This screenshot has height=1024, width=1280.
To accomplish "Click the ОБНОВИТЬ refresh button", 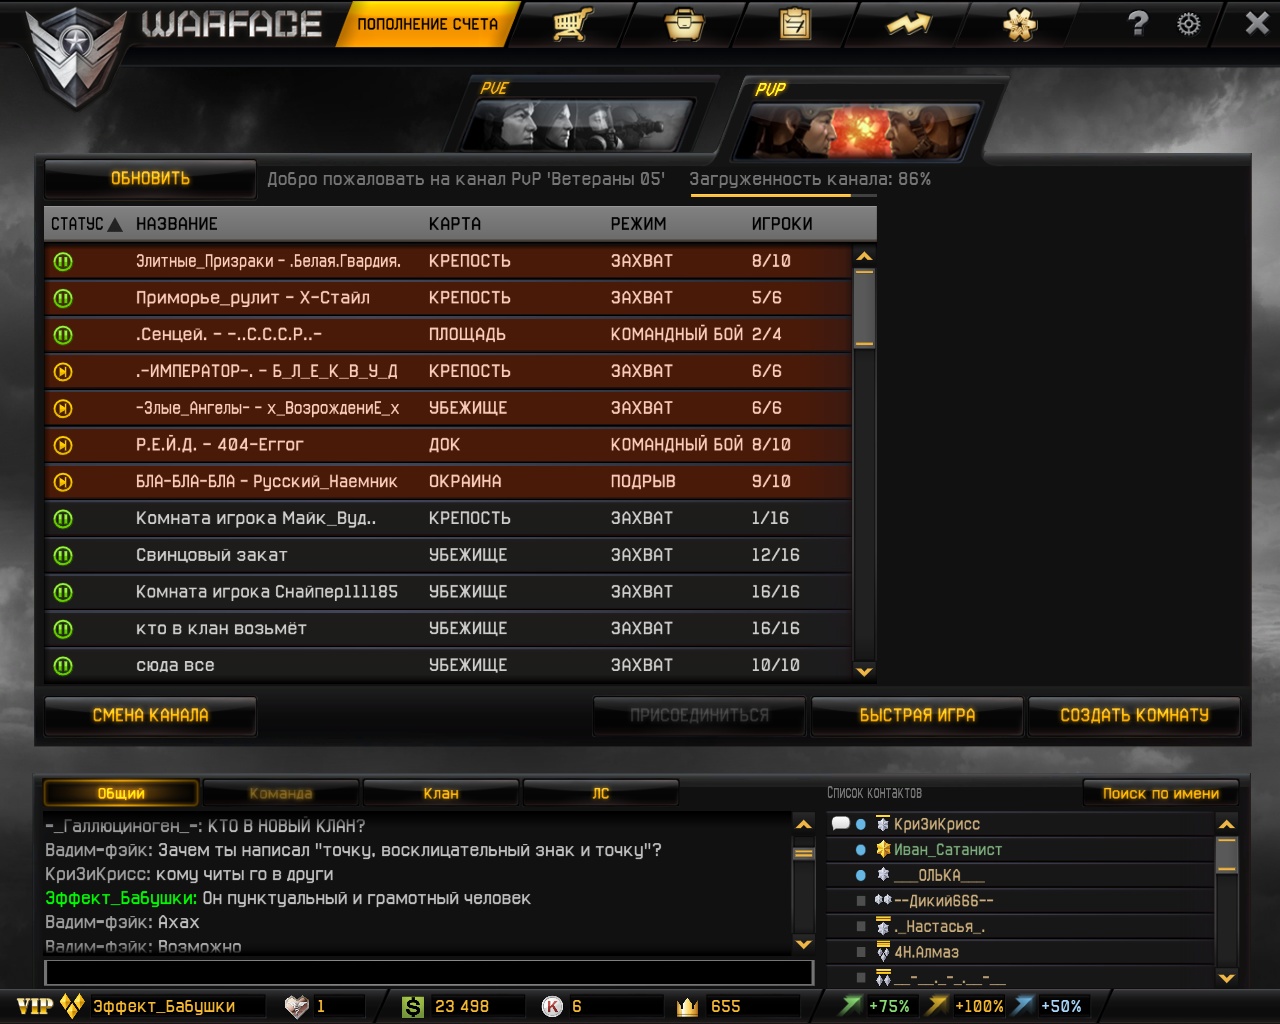I will [150, 179].
